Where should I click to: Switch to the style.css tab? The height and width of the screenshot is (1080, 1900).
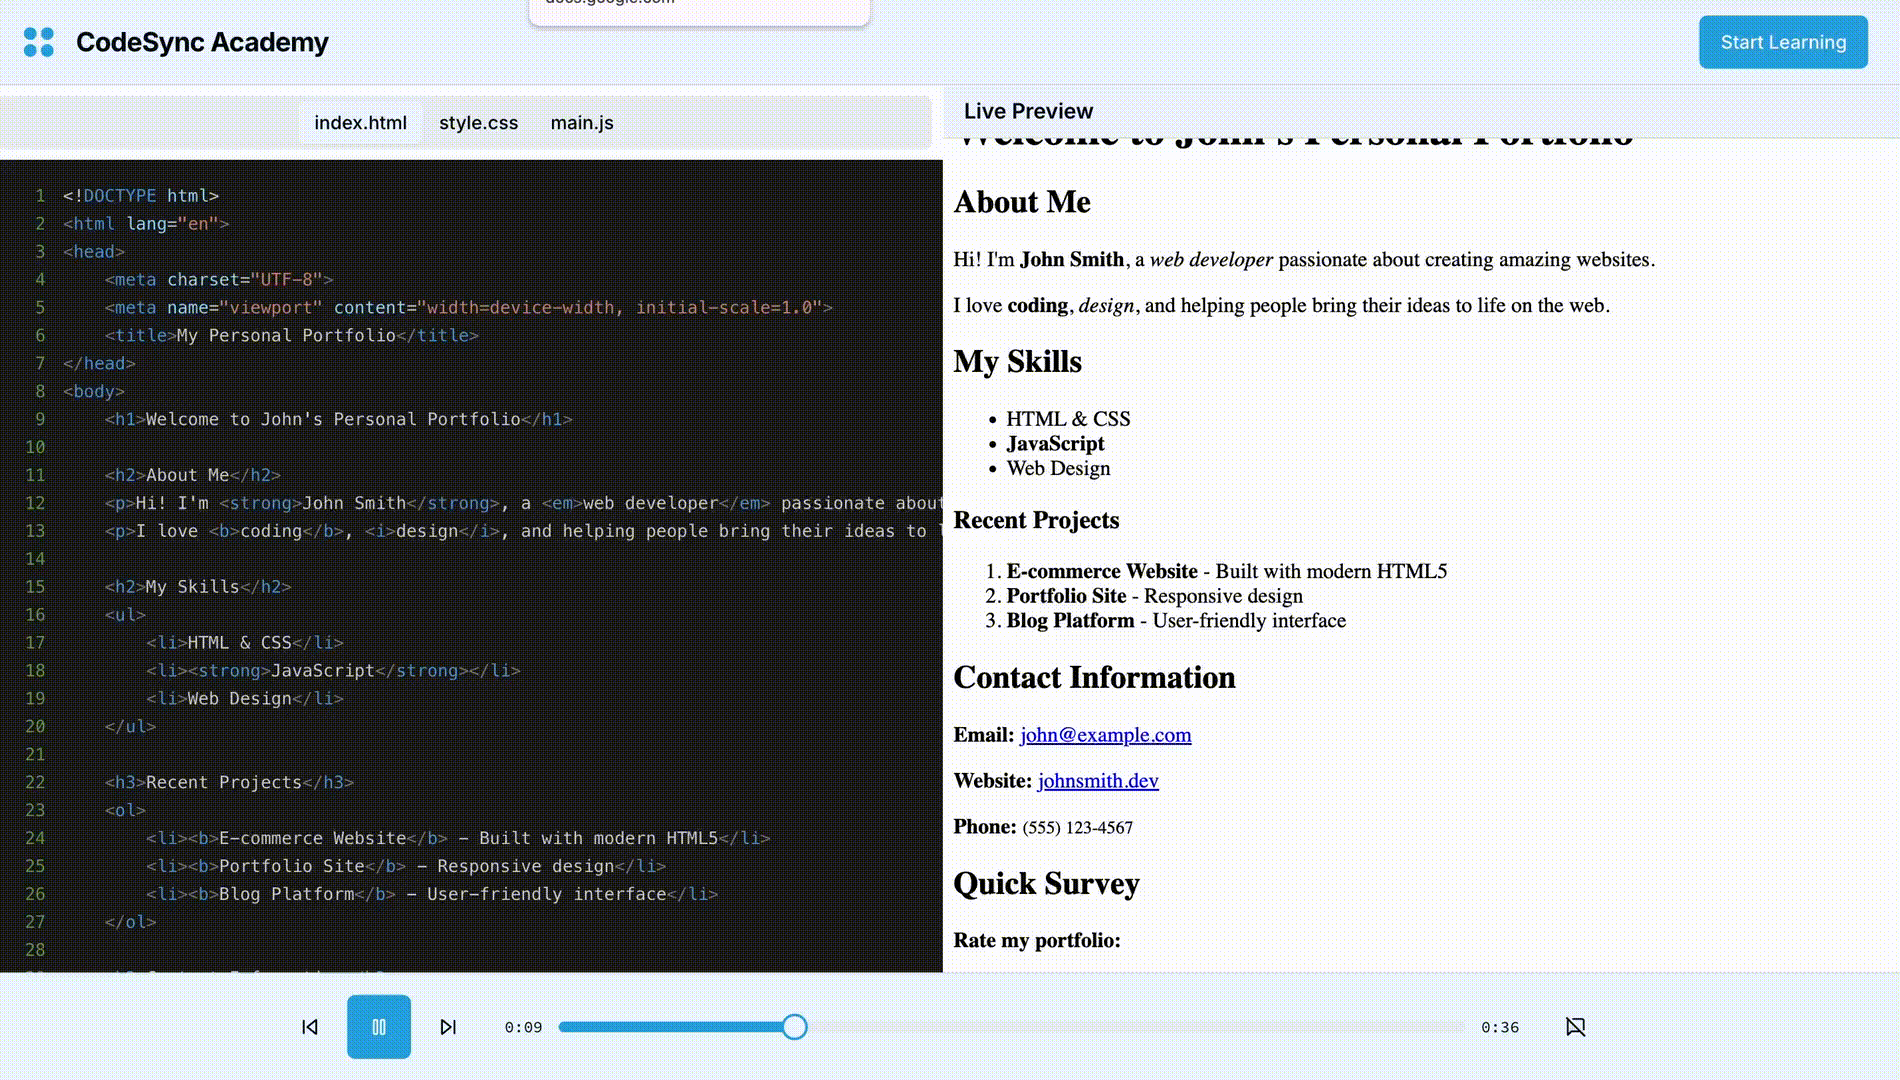[478, 123]
